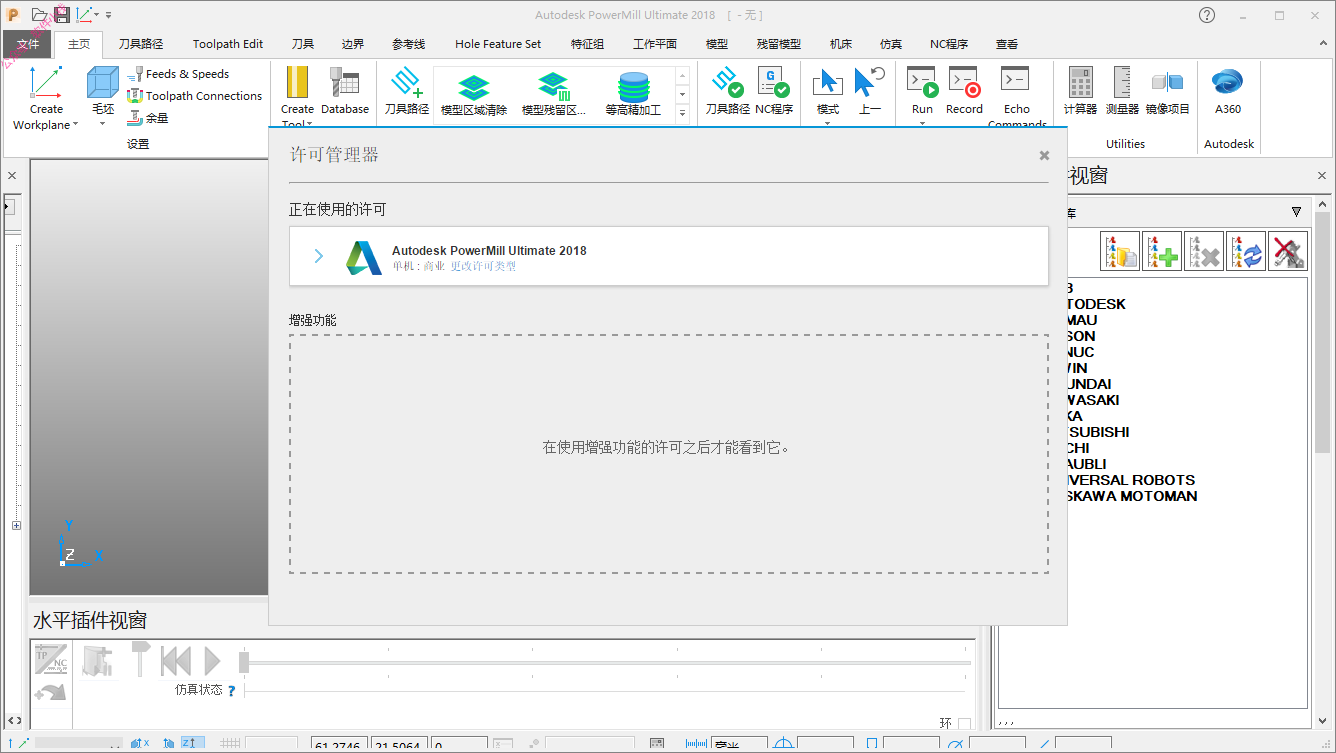Switch to the NC程序 tab

coord(949,44)
